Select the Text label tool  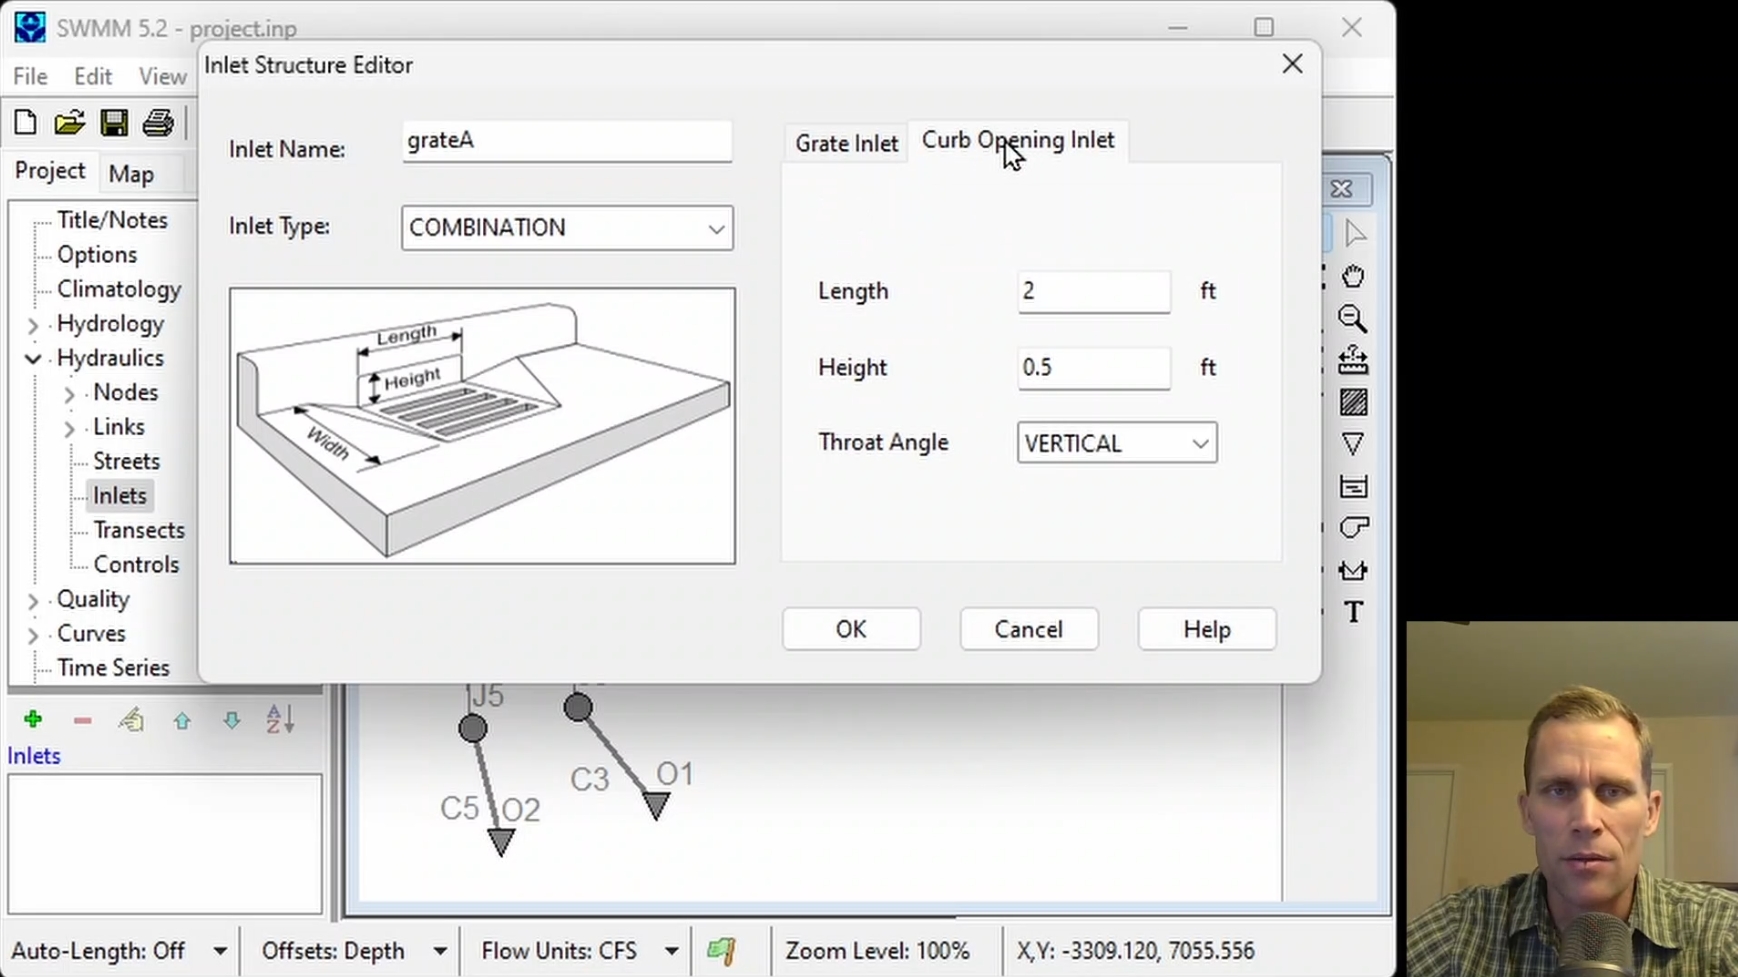pos(1353,612)
